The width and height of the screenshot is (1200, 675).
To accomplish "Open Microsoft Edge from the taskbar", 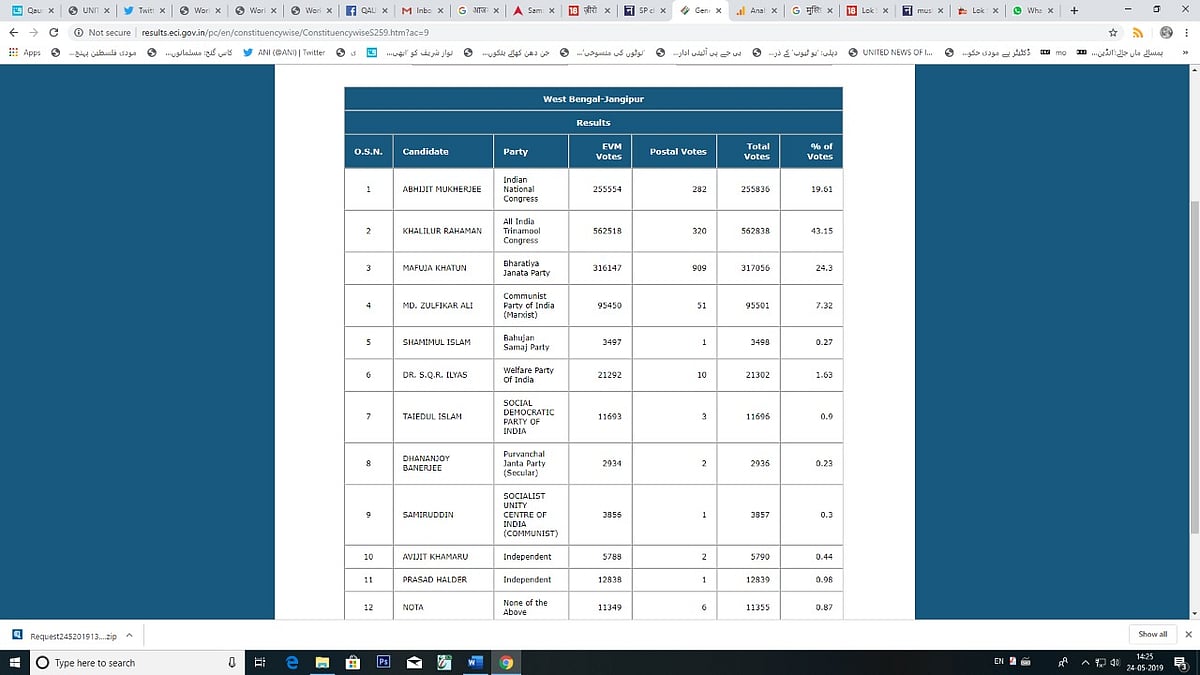I will tap(292, 662).
